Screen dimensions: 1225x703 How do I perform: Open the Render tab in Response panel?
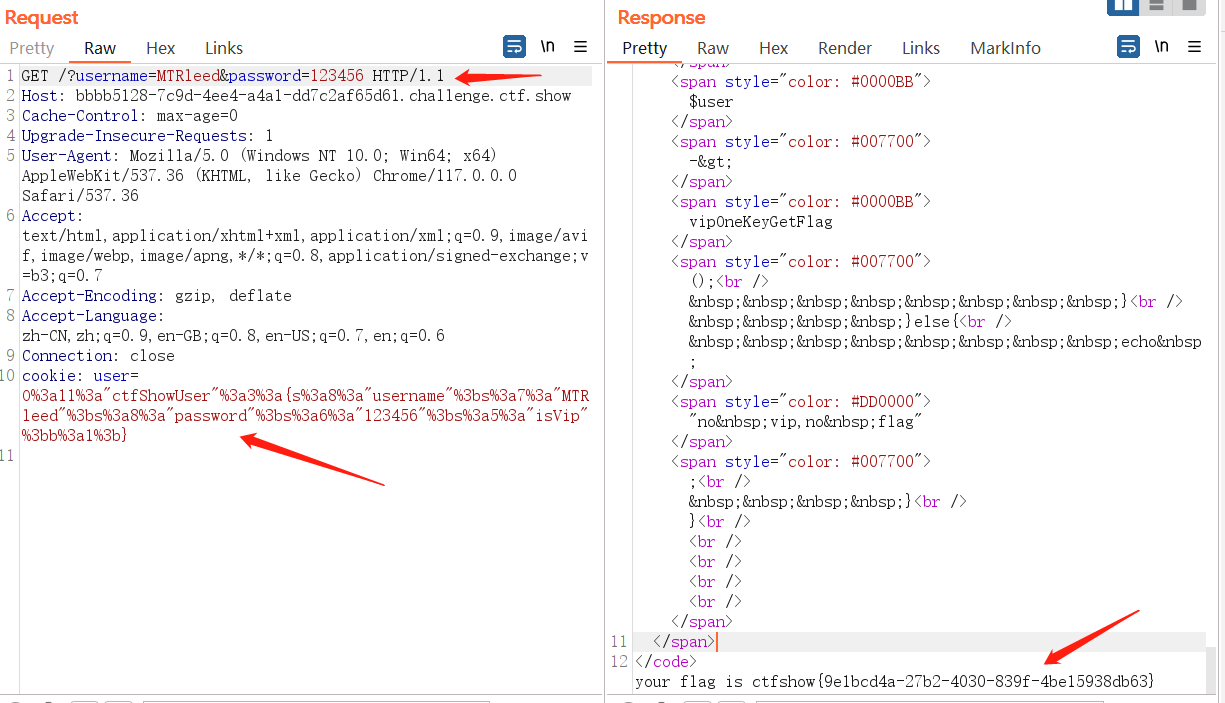(845, 48)
